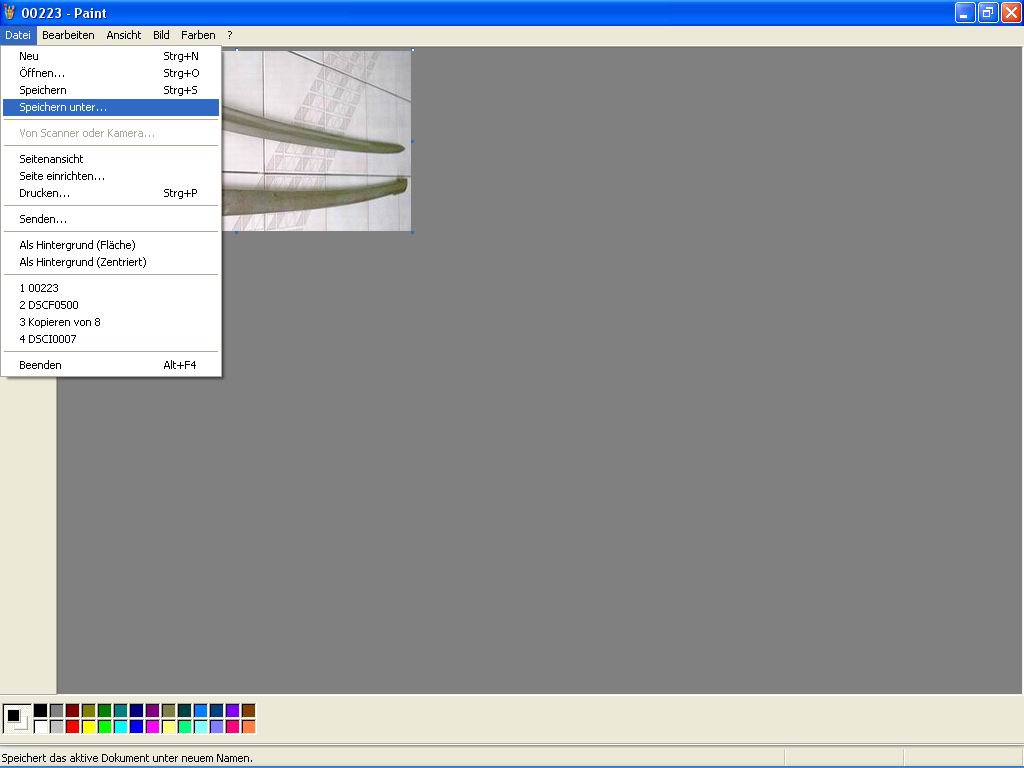Screen dimensions: 1024x768
Task: Open the 'Farben' menu in the menu bar
Action: tap(198, 35)
